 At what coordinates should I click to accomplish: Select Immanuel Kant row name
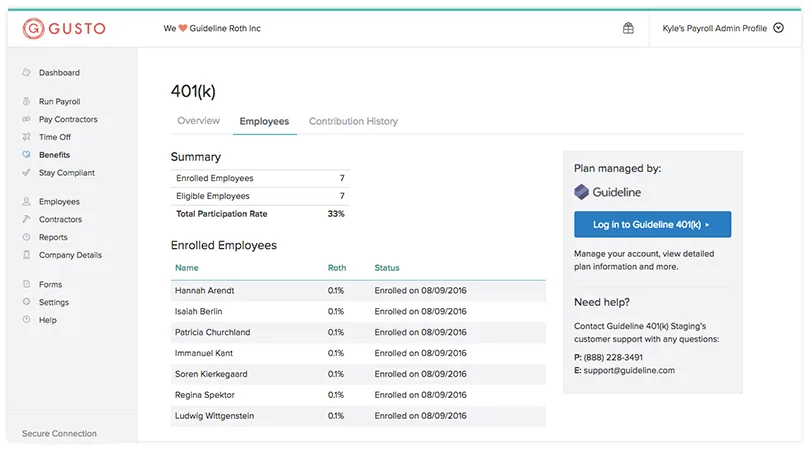[204, 353]
